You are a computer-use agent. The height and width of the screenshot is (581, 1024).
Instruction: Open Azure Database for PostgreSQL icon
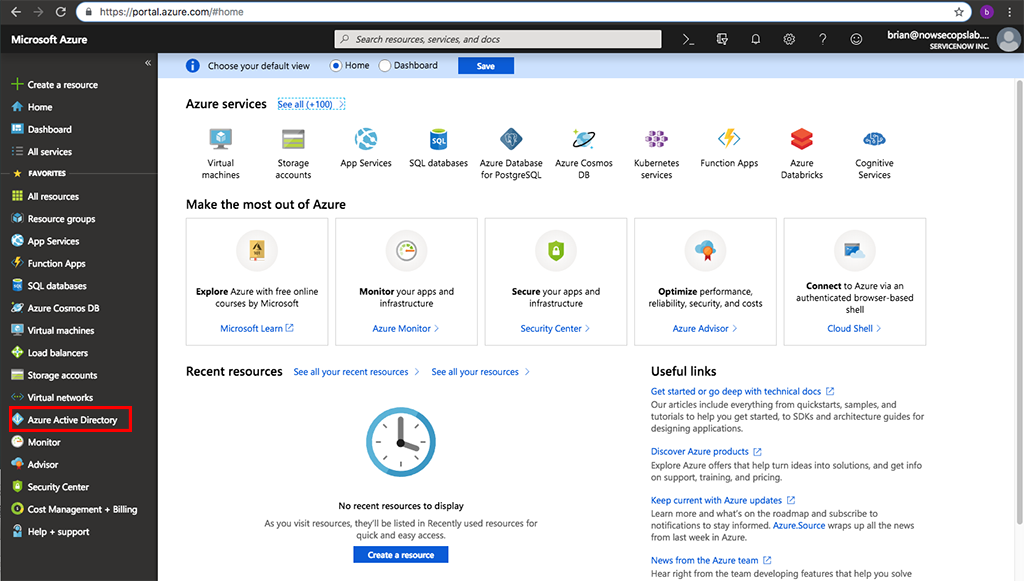pos(511,139)
